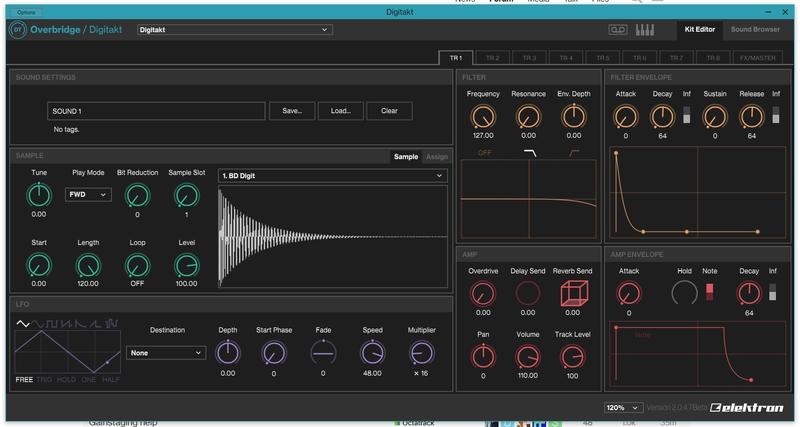Click the SOUND 1 name field
Viewport: 800px width, 427px height.
point(156,111)
